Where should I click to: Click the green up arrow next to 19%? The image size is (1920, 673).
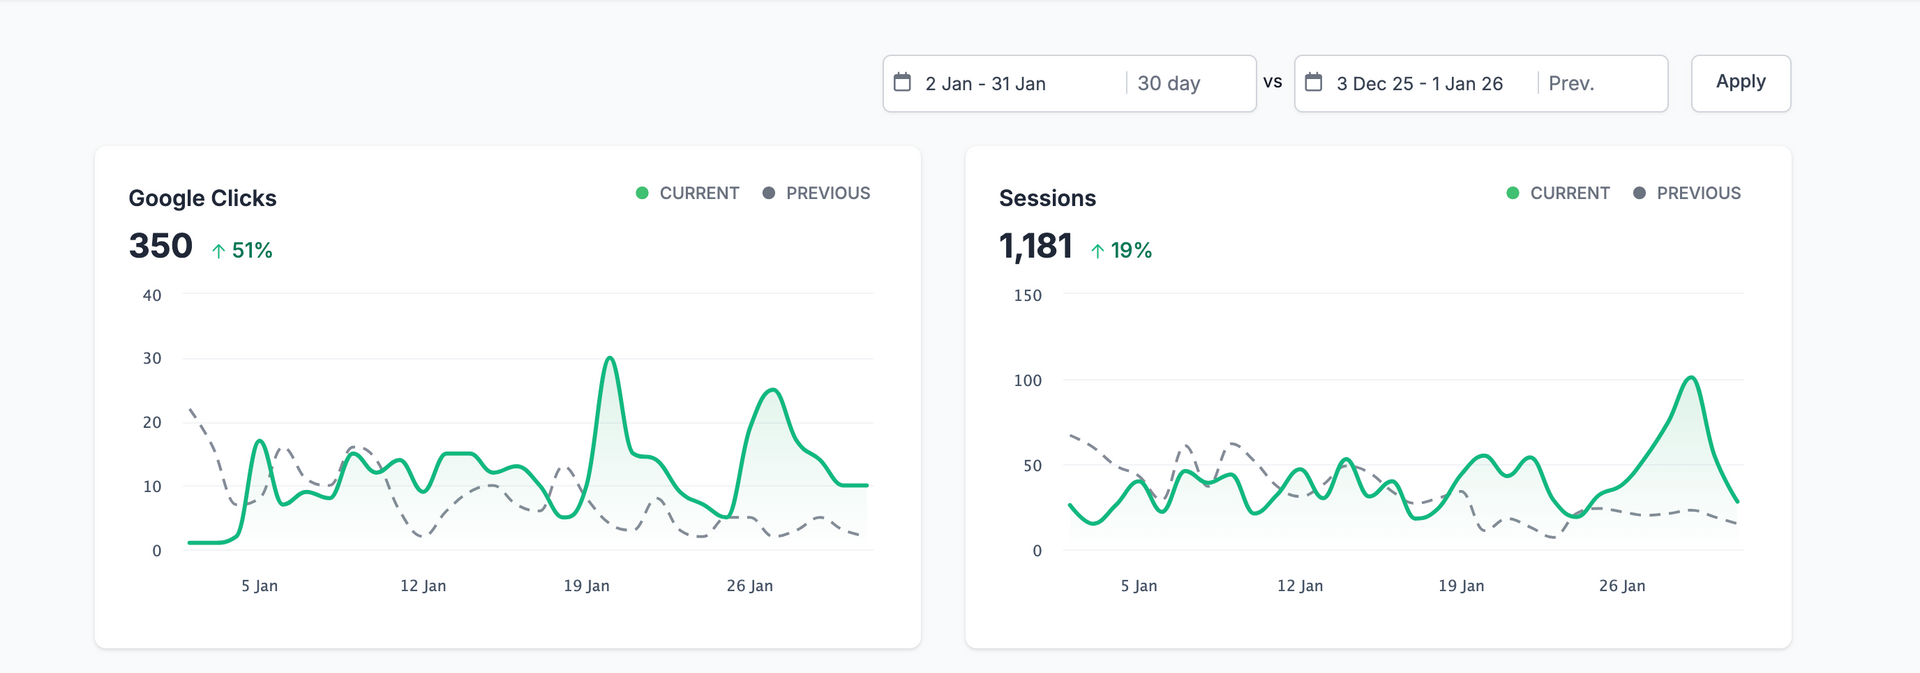1097,251
